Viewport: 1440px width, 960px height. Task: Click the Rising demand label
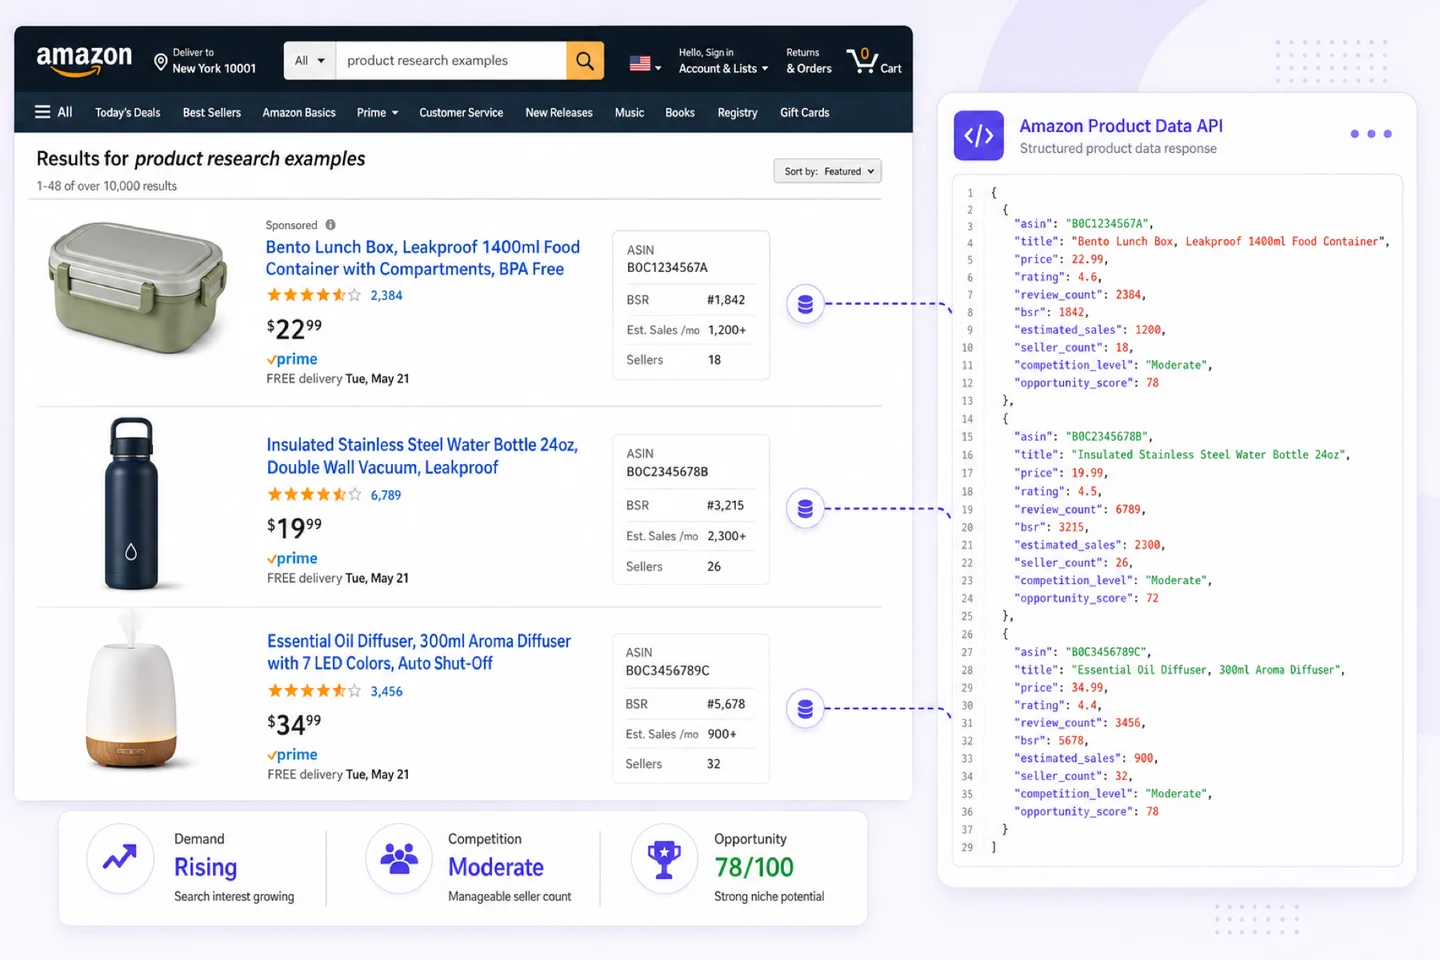pyautogui.click(x=206, y=868)
